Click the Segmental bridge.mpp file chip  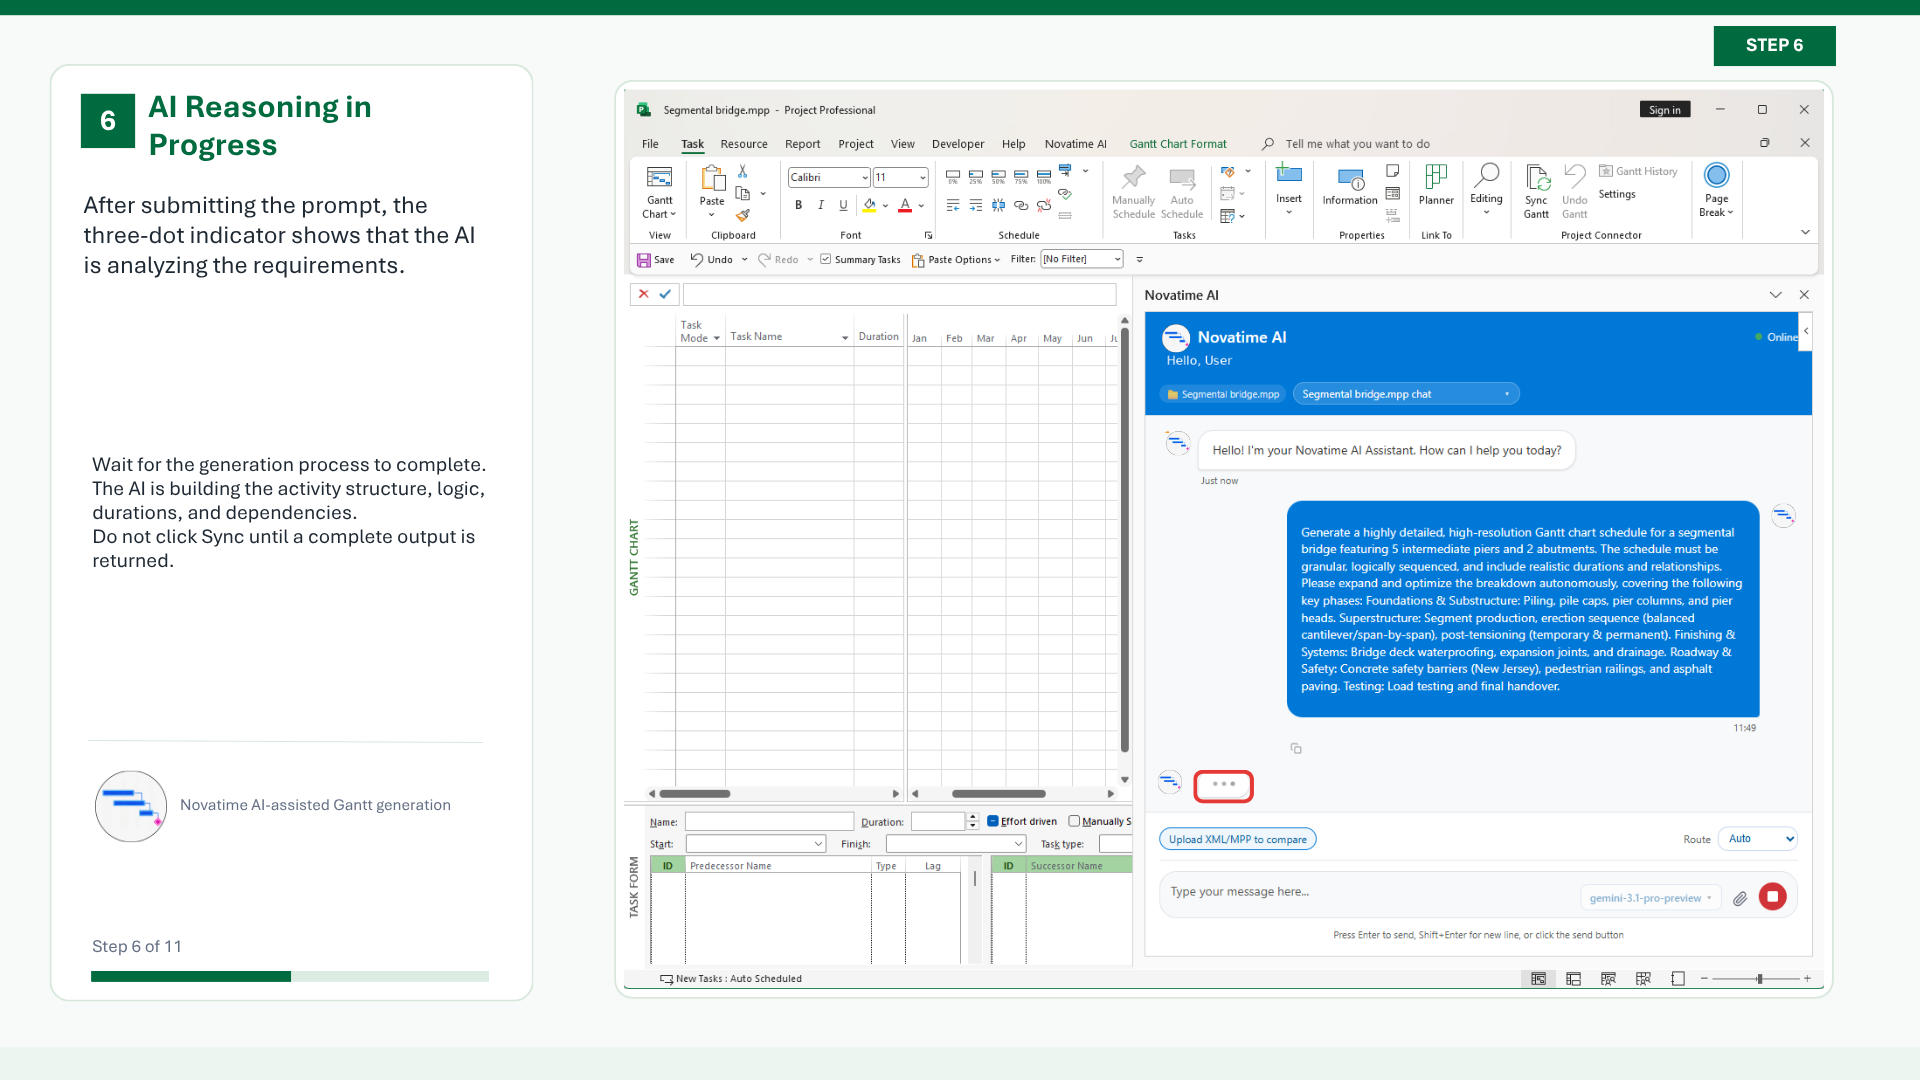(1223, 394)
